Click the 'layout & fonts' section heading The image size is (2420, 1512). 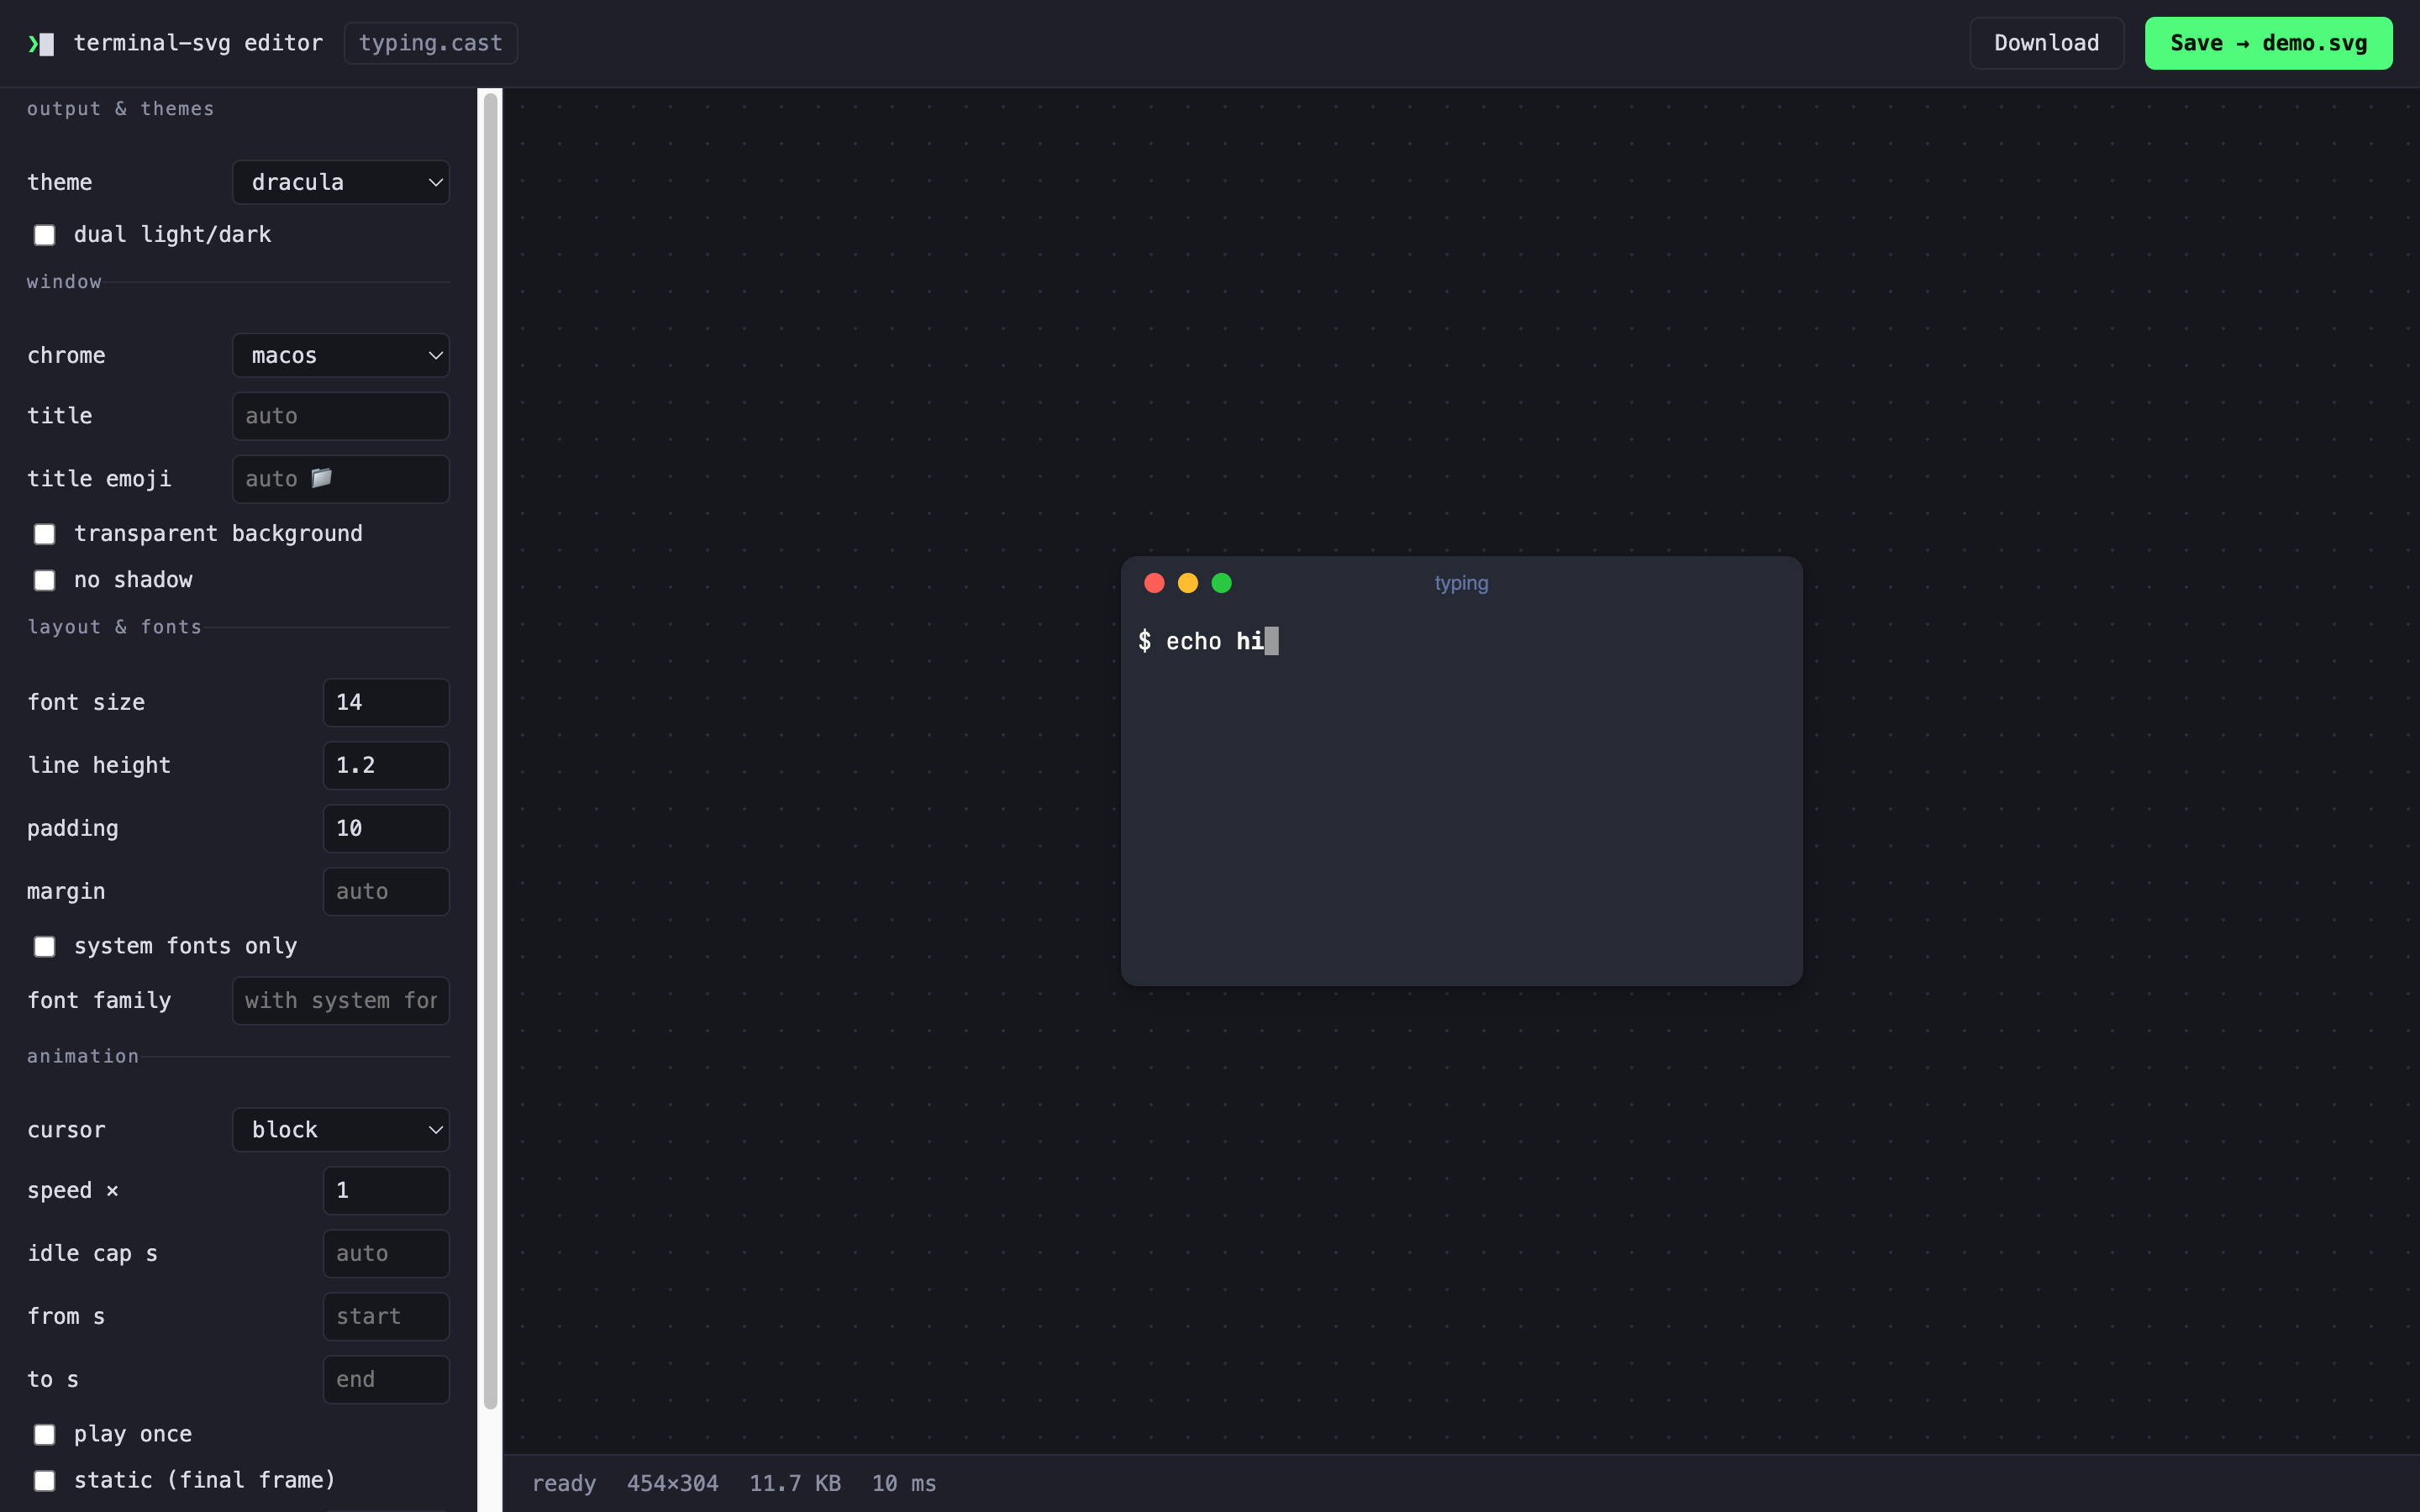pyautogui.click(x=114, y=627)
